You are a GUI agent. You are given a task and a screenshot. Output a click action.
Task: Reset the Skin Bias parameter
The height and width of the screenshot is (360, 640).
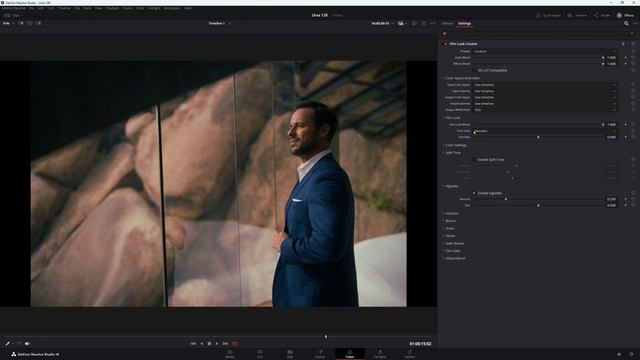pos(633,137)
